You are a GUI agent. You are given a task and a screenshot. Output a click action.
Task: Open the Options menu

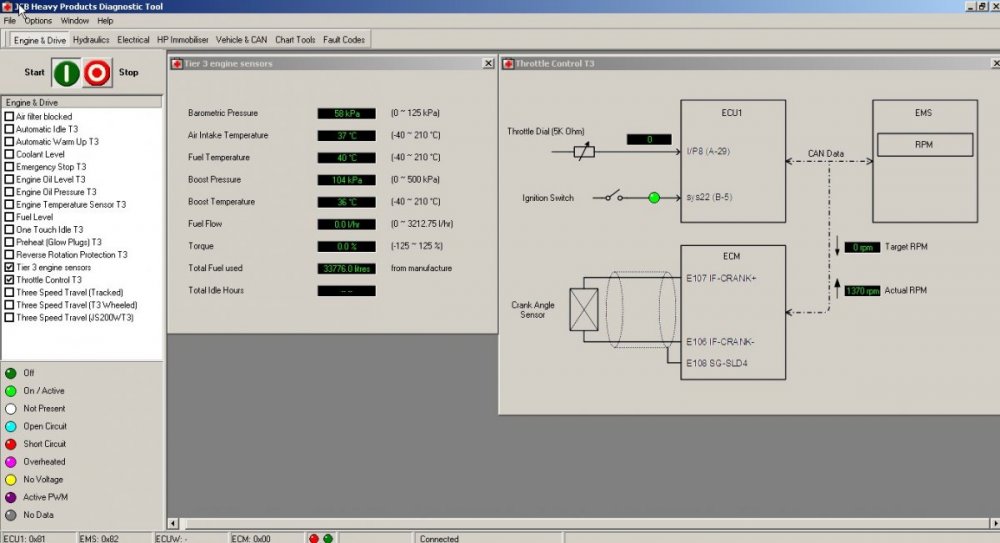[38, 20]
